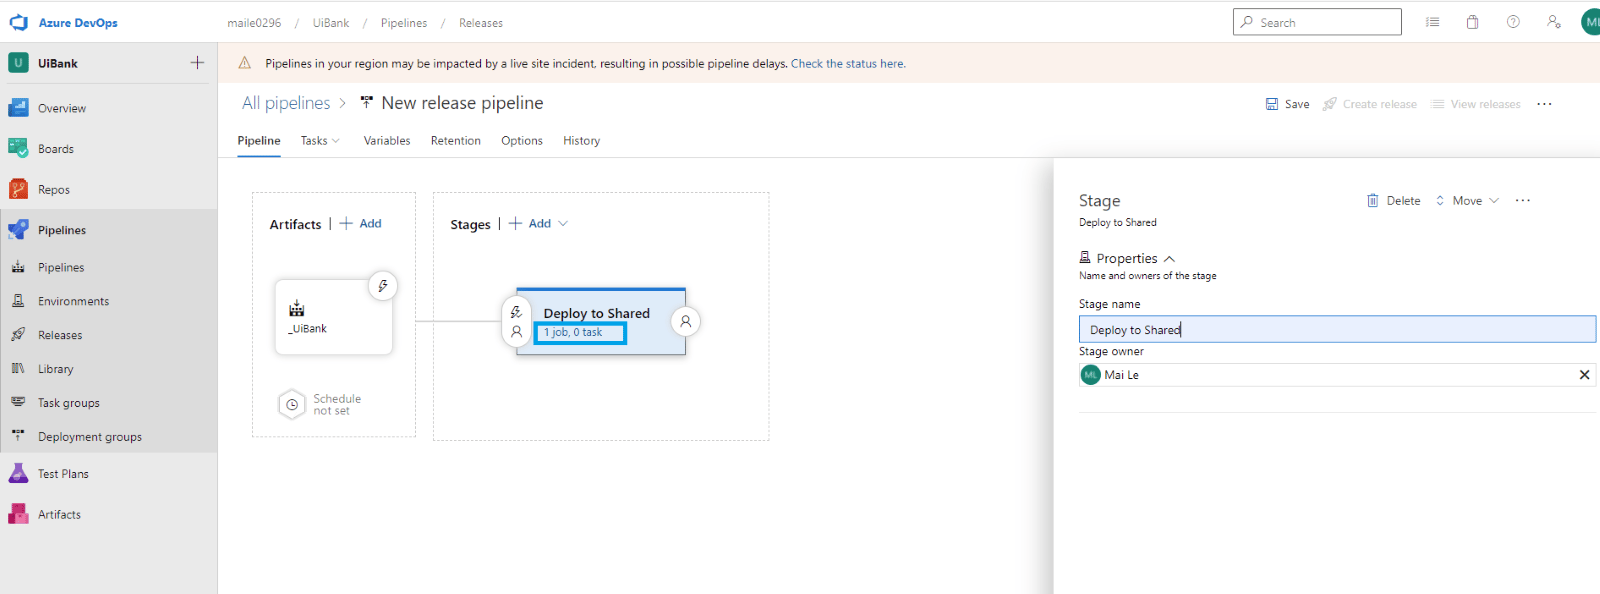Select the Pipeline tab
This screenshot has width=1600, height=594.
click(259, 141)
